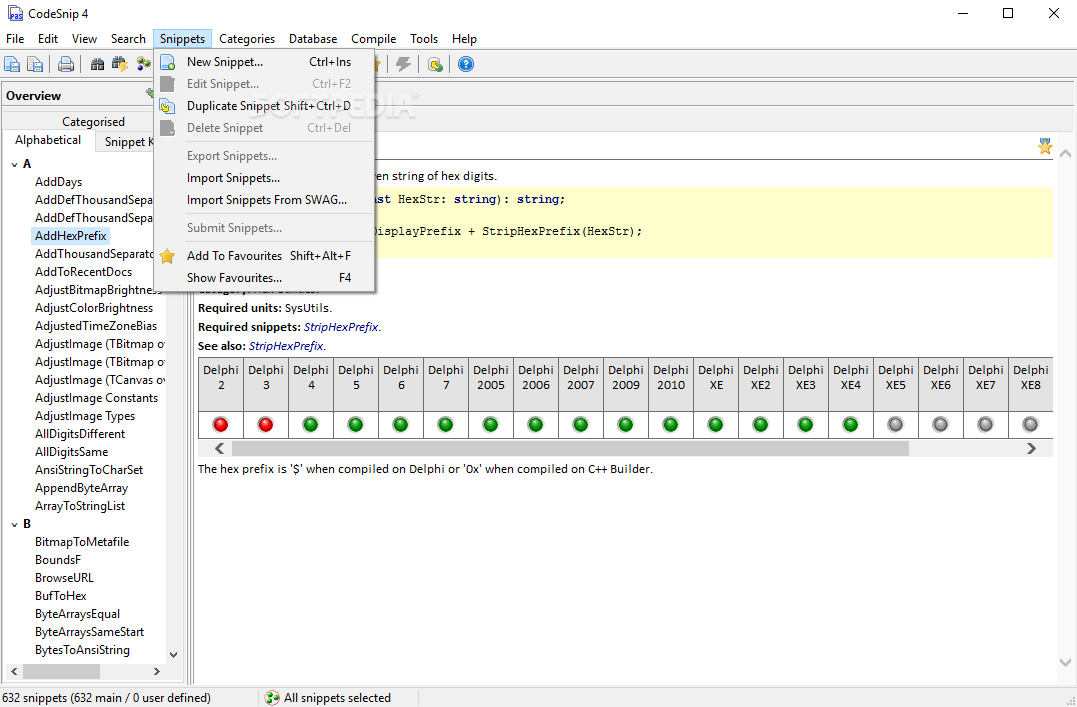1077x707 pixels.
Task: Select AdjustColorBrightness snippet
Action: [x=94, y=308]
